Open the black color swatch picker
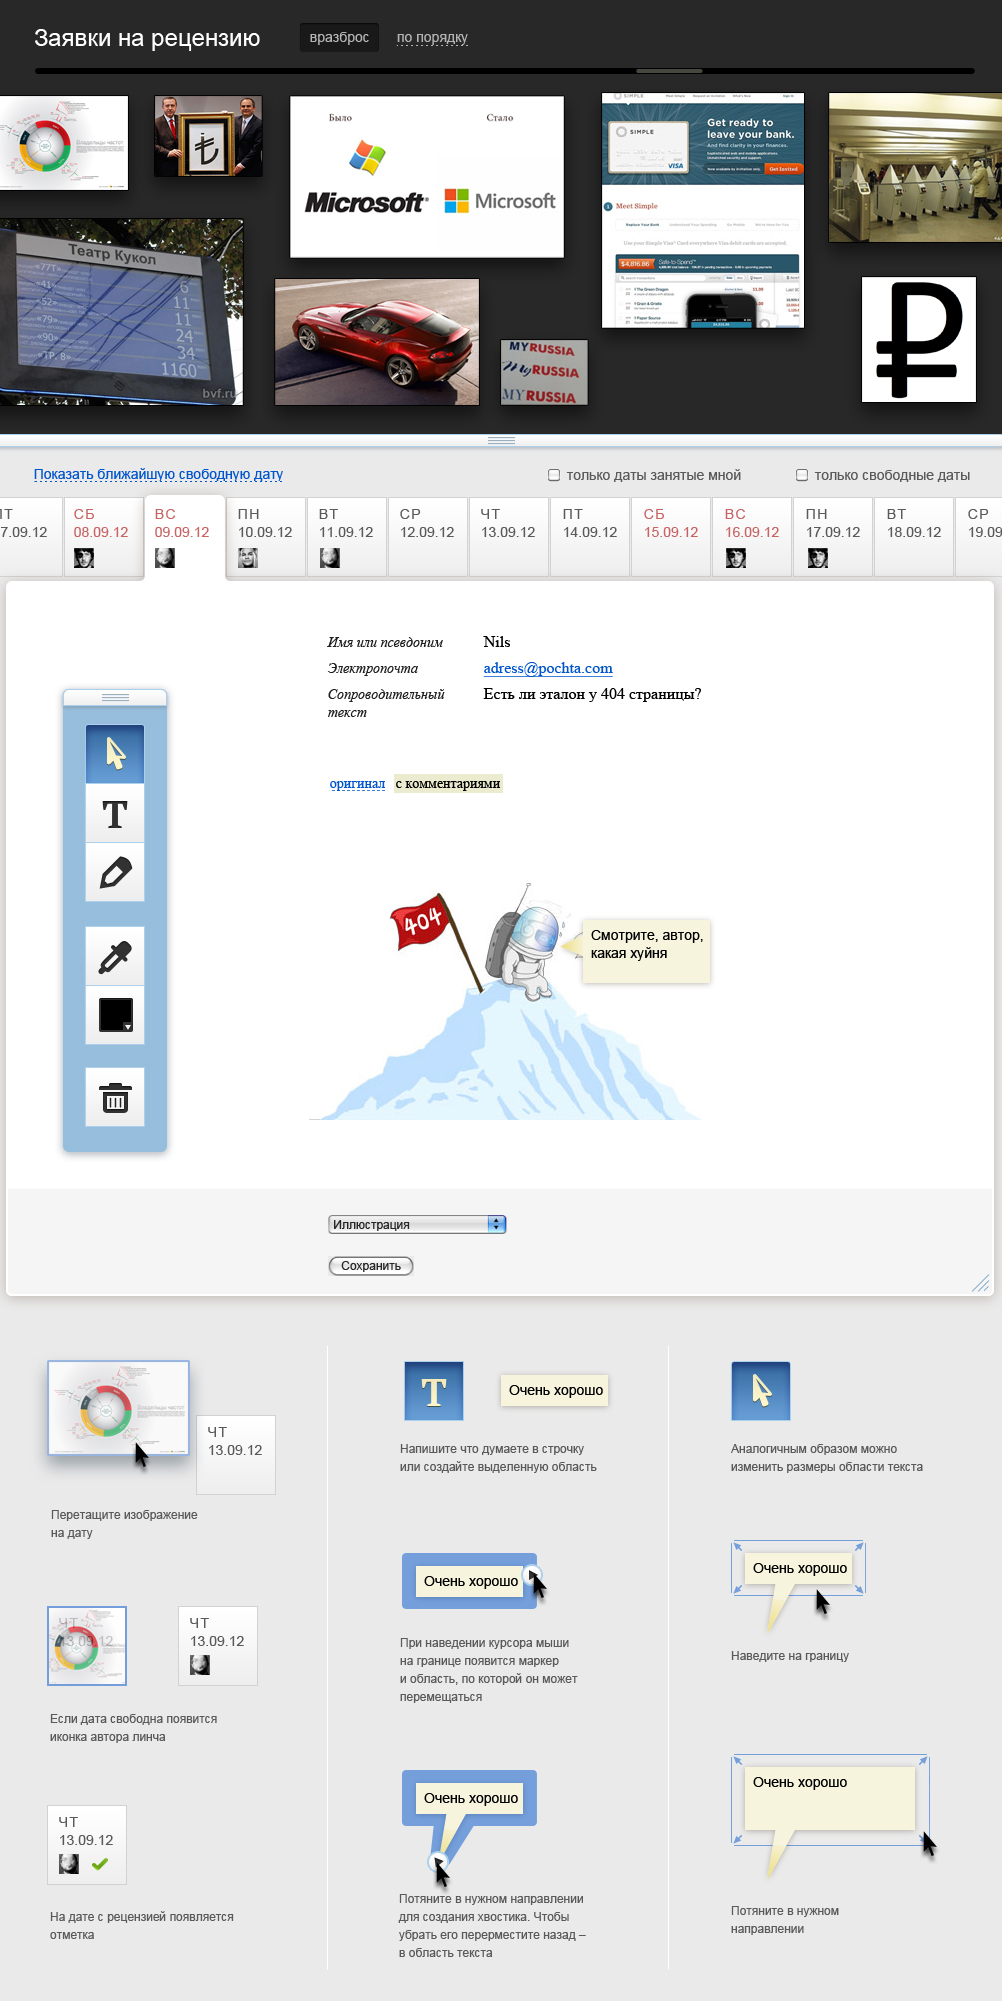Viewport: 1002px width, 2001px height. [x=115, y=1015]
